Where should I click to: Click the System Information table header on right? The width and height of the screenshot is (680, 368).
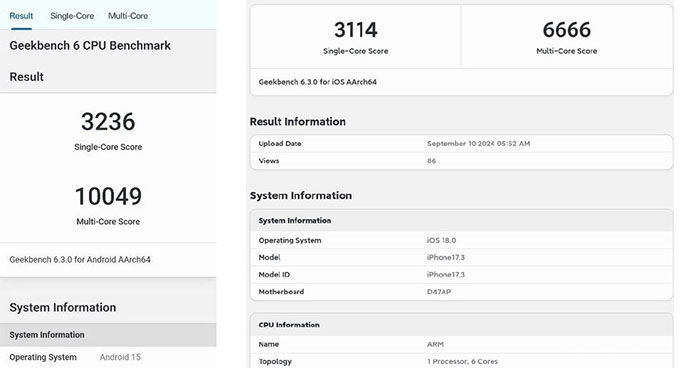pos(461,221)
